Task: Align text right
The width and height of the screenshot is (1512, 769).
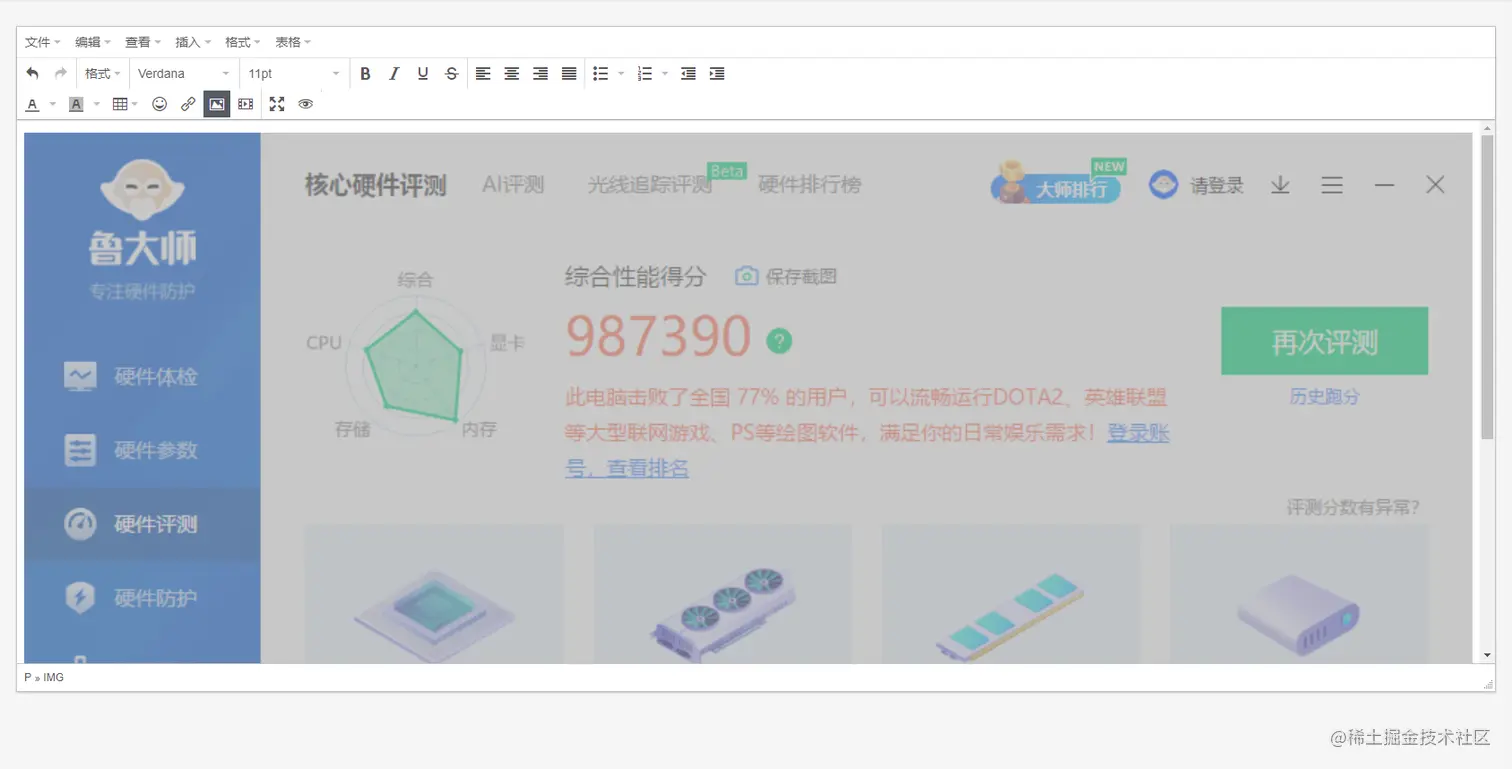Action: pyautogui.click(x=540, y=73)
